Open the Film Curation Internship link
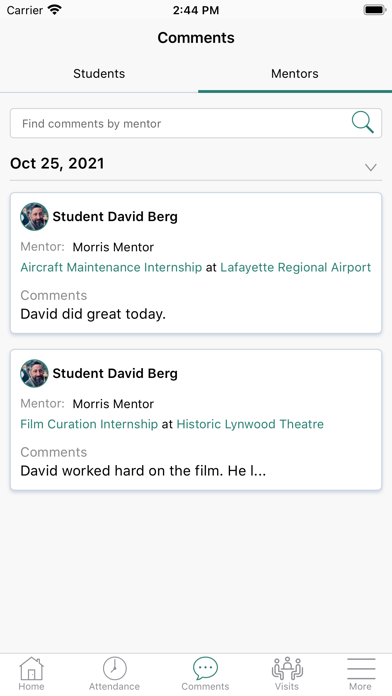 (89, 424)
